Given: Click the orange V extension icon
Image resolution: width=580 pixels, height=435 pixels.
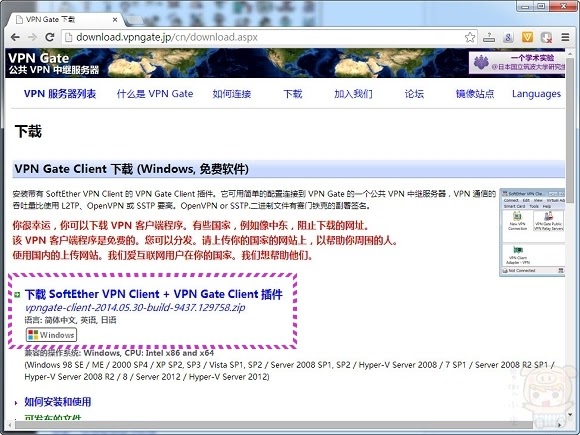Looking at the screenshot, I should pyautogui.click(x=527, y=37).
